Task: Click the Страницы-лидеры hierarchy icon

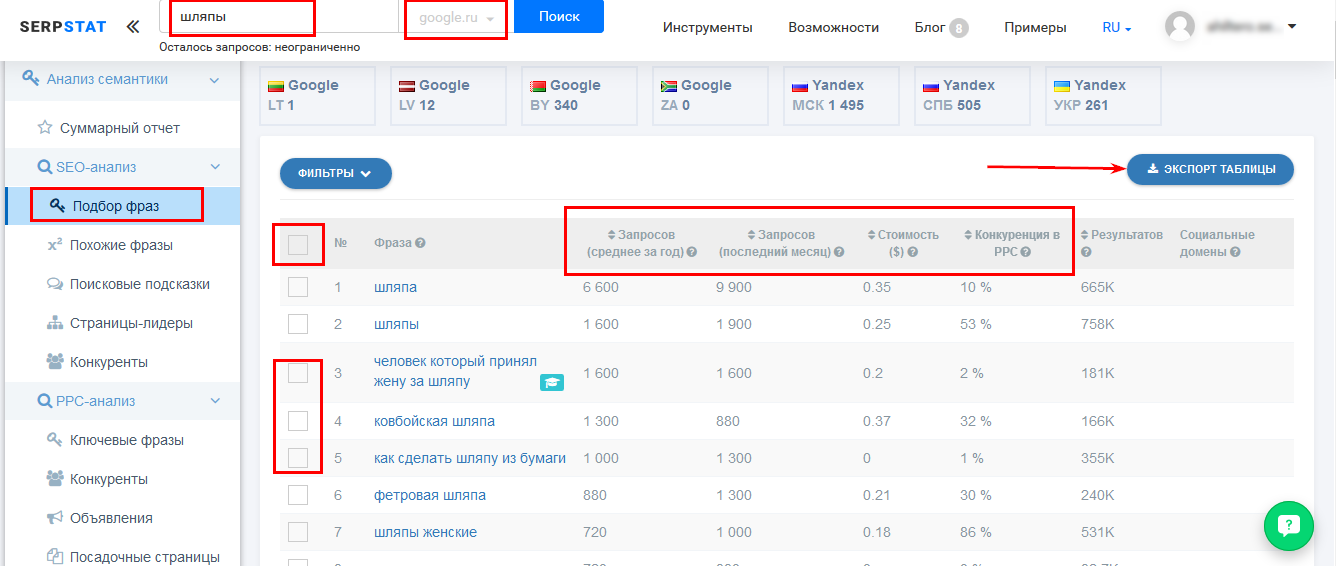Action: [x=56, y=323]
